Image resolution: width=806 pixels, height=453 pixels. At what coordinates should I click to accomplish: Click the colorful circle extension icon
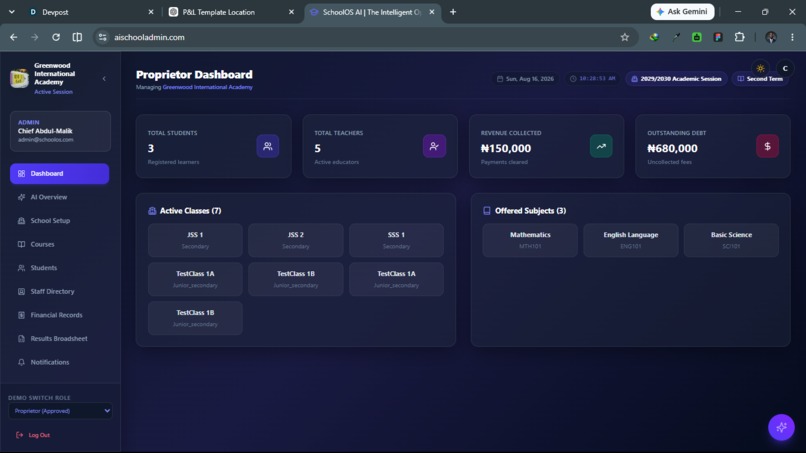[654, 37]
